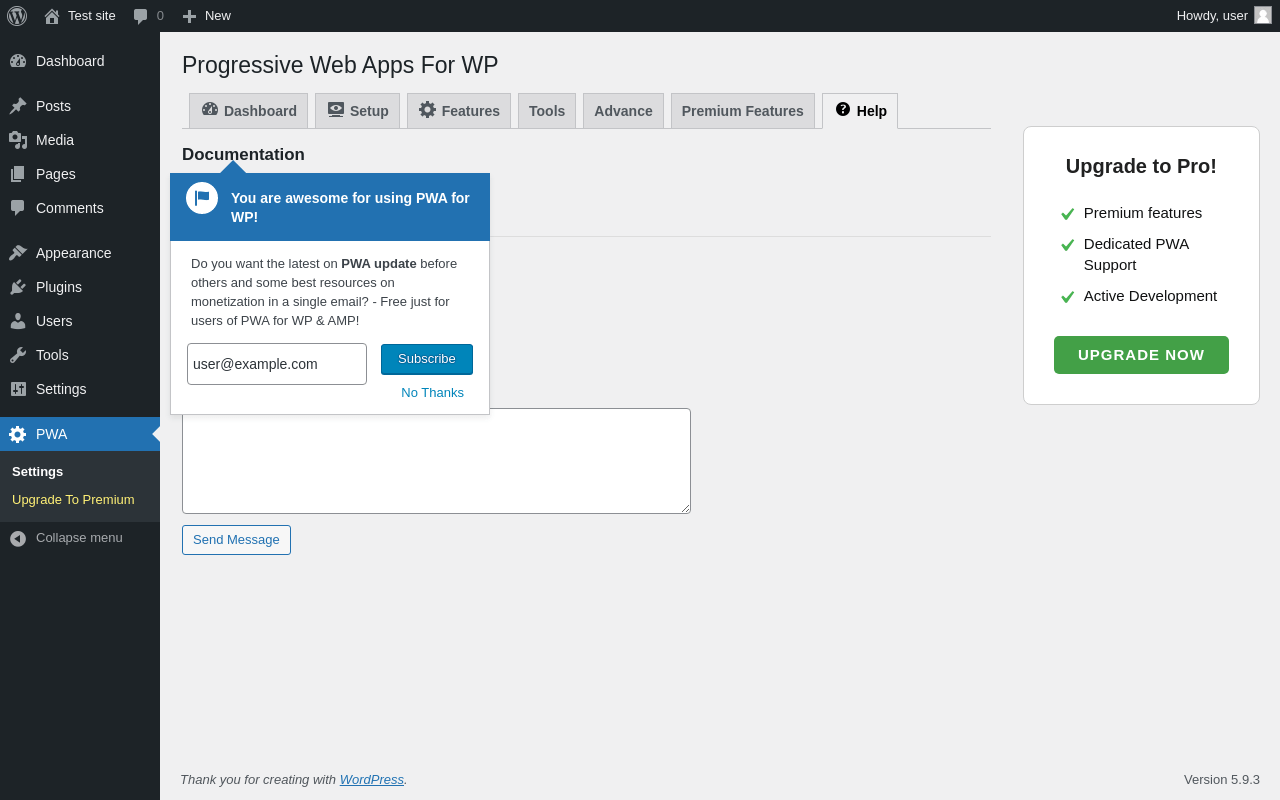Select the Premium Features tab

click(742, 111)
